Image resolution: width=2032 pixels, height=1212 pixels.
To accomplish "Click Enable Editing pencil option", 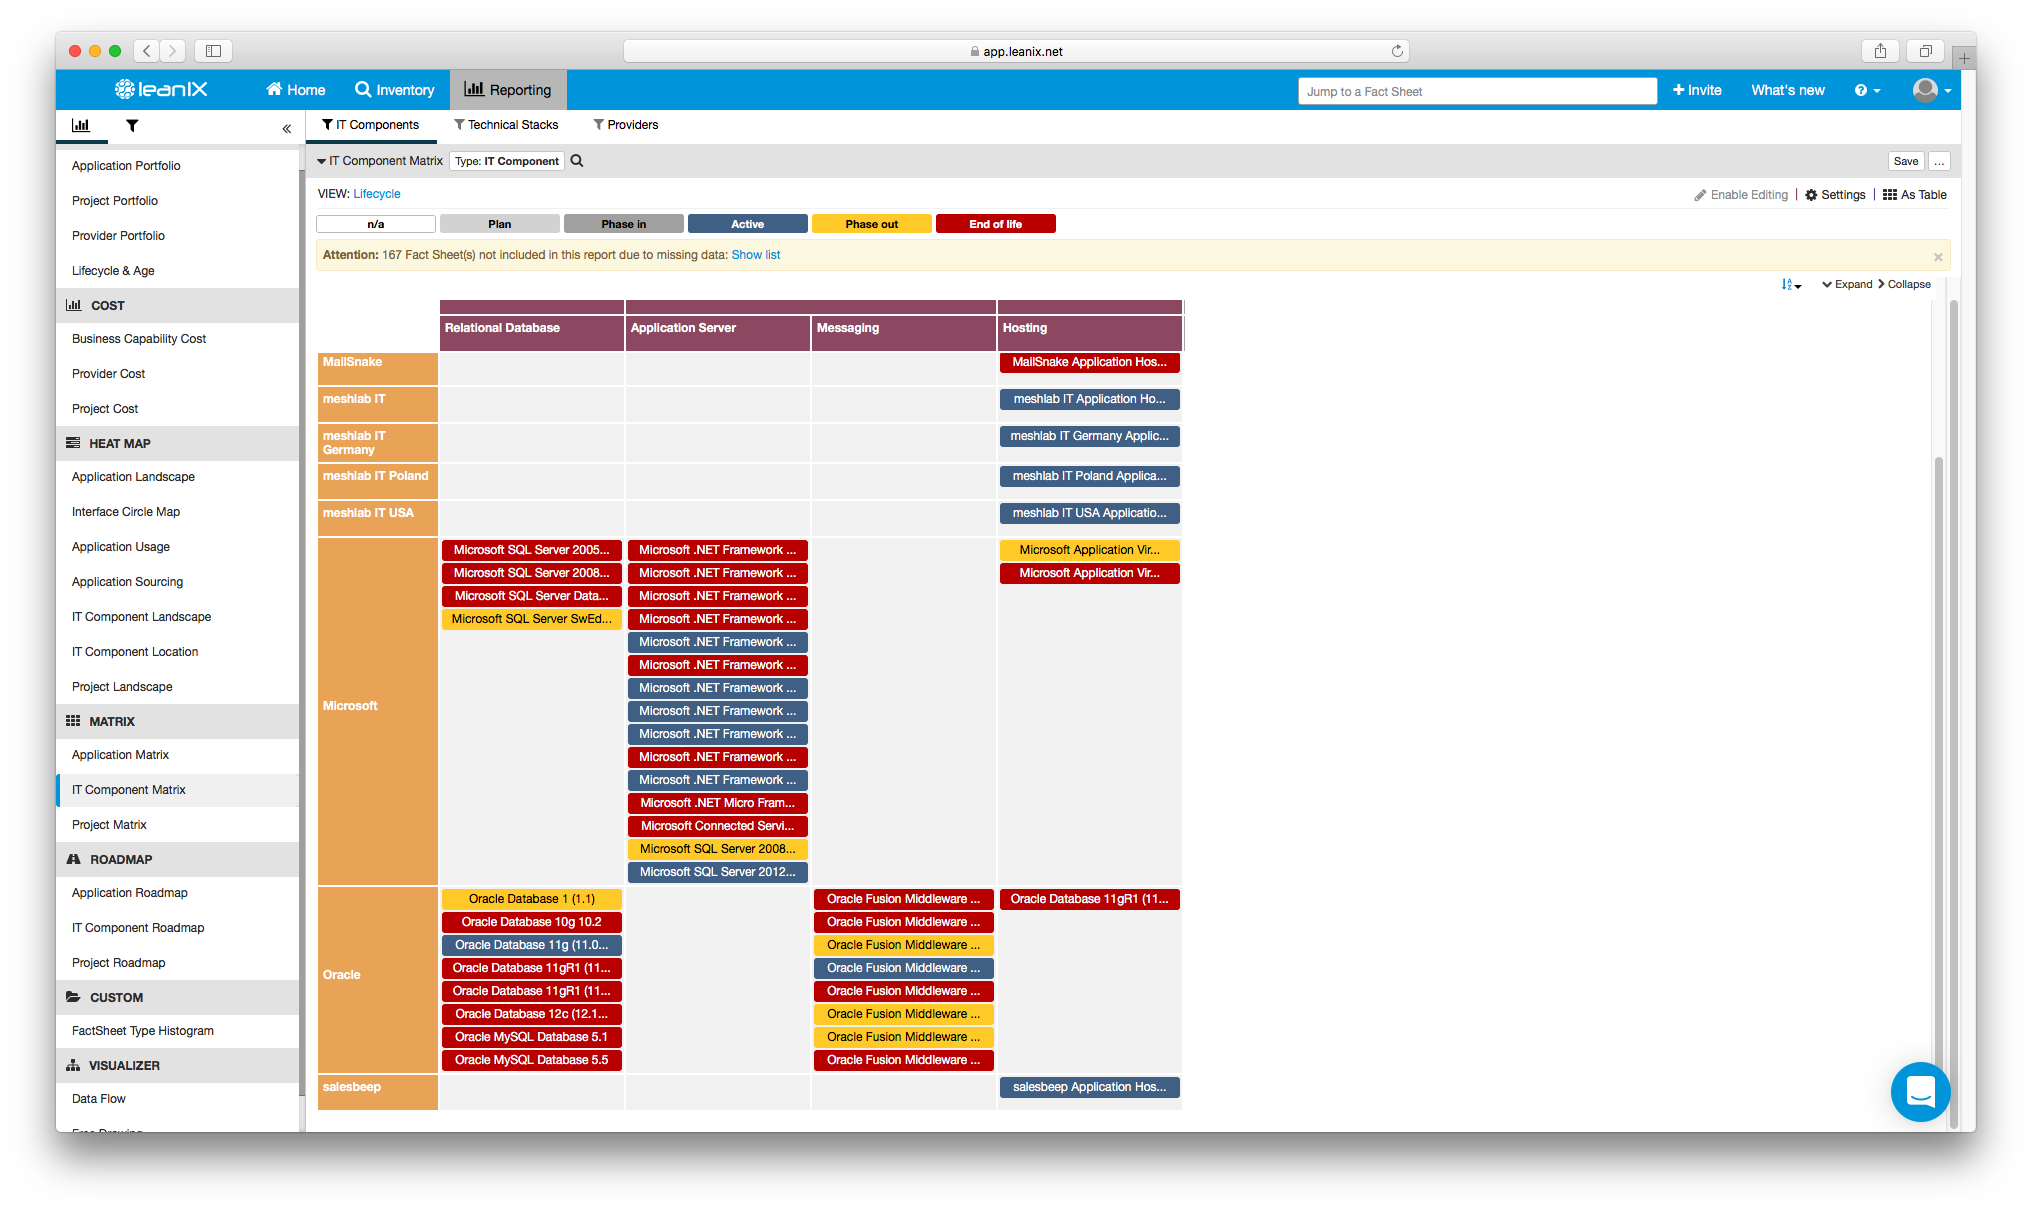I will coord(1741,195).
